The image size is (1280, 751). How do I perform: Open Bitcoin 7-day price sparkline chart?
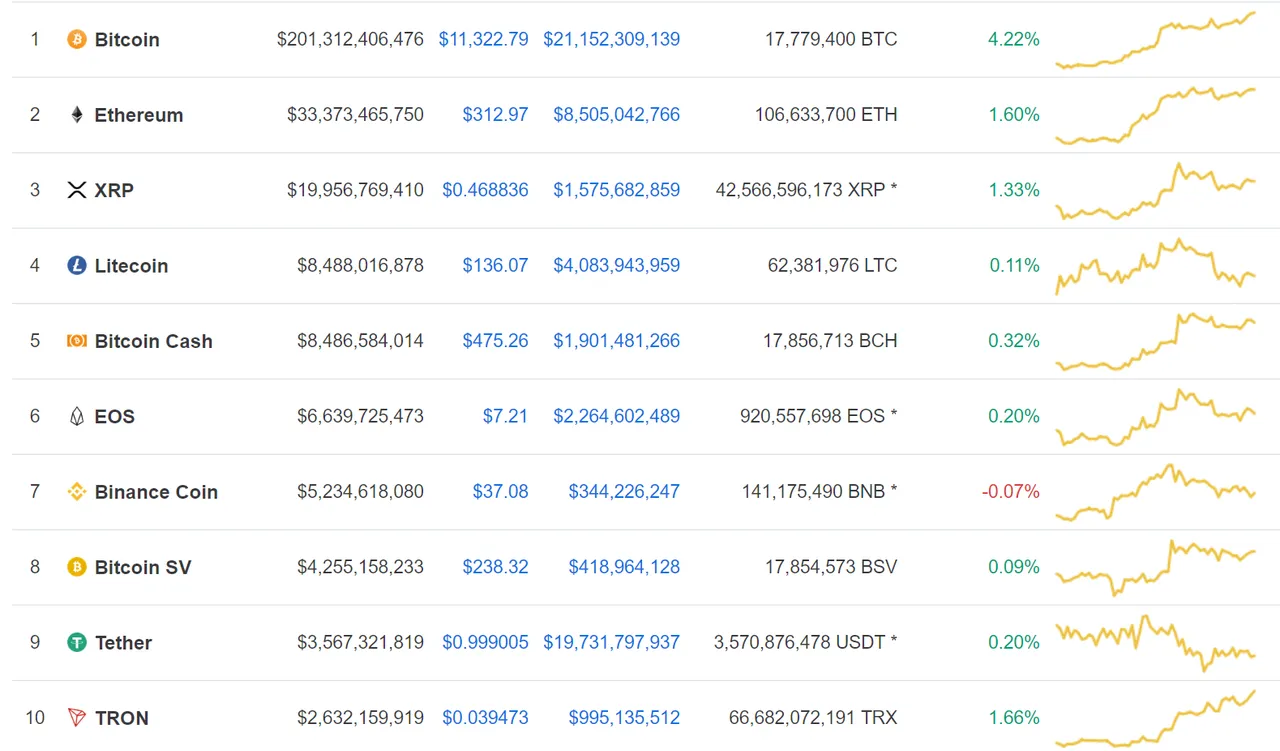tap(1156, 41)
